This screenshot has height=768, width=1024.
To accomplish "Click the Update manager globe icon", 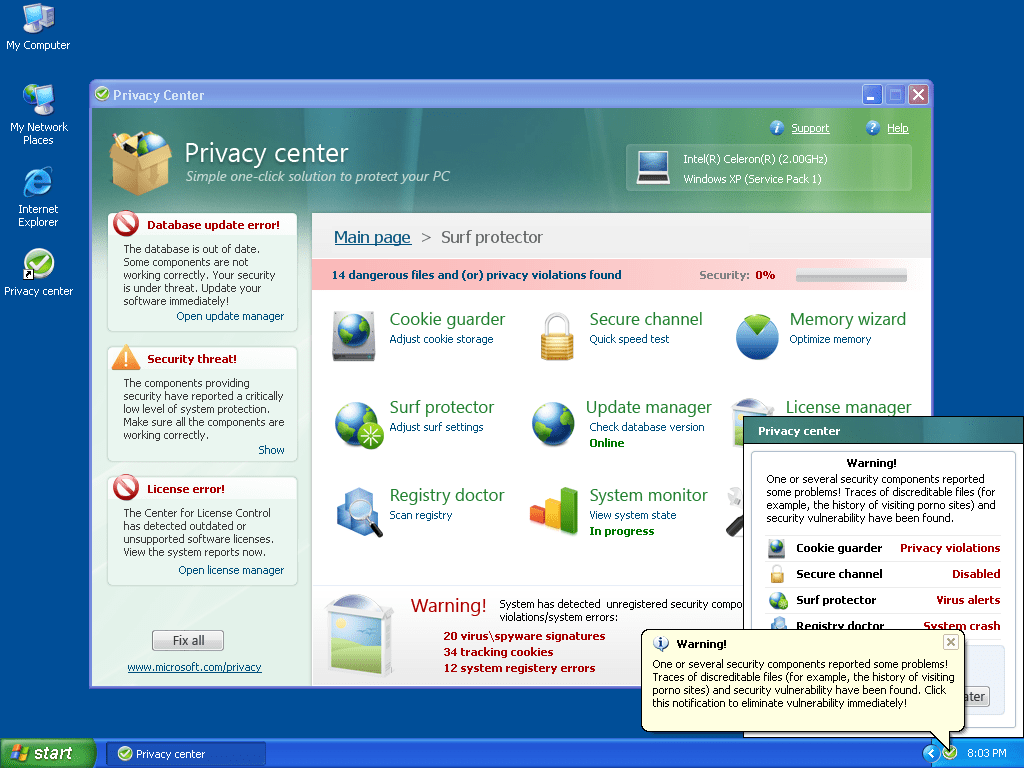I will [553, 422].
